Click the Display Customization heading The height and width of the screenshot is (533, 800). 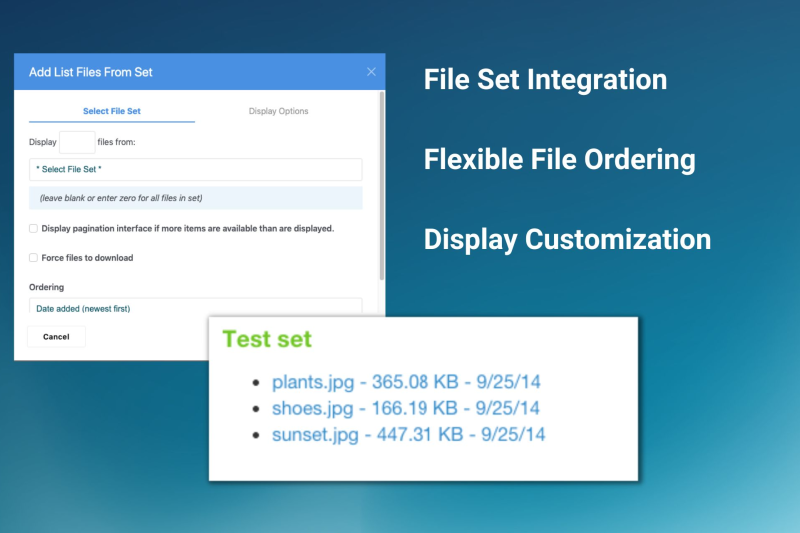[x=567, y=240]
